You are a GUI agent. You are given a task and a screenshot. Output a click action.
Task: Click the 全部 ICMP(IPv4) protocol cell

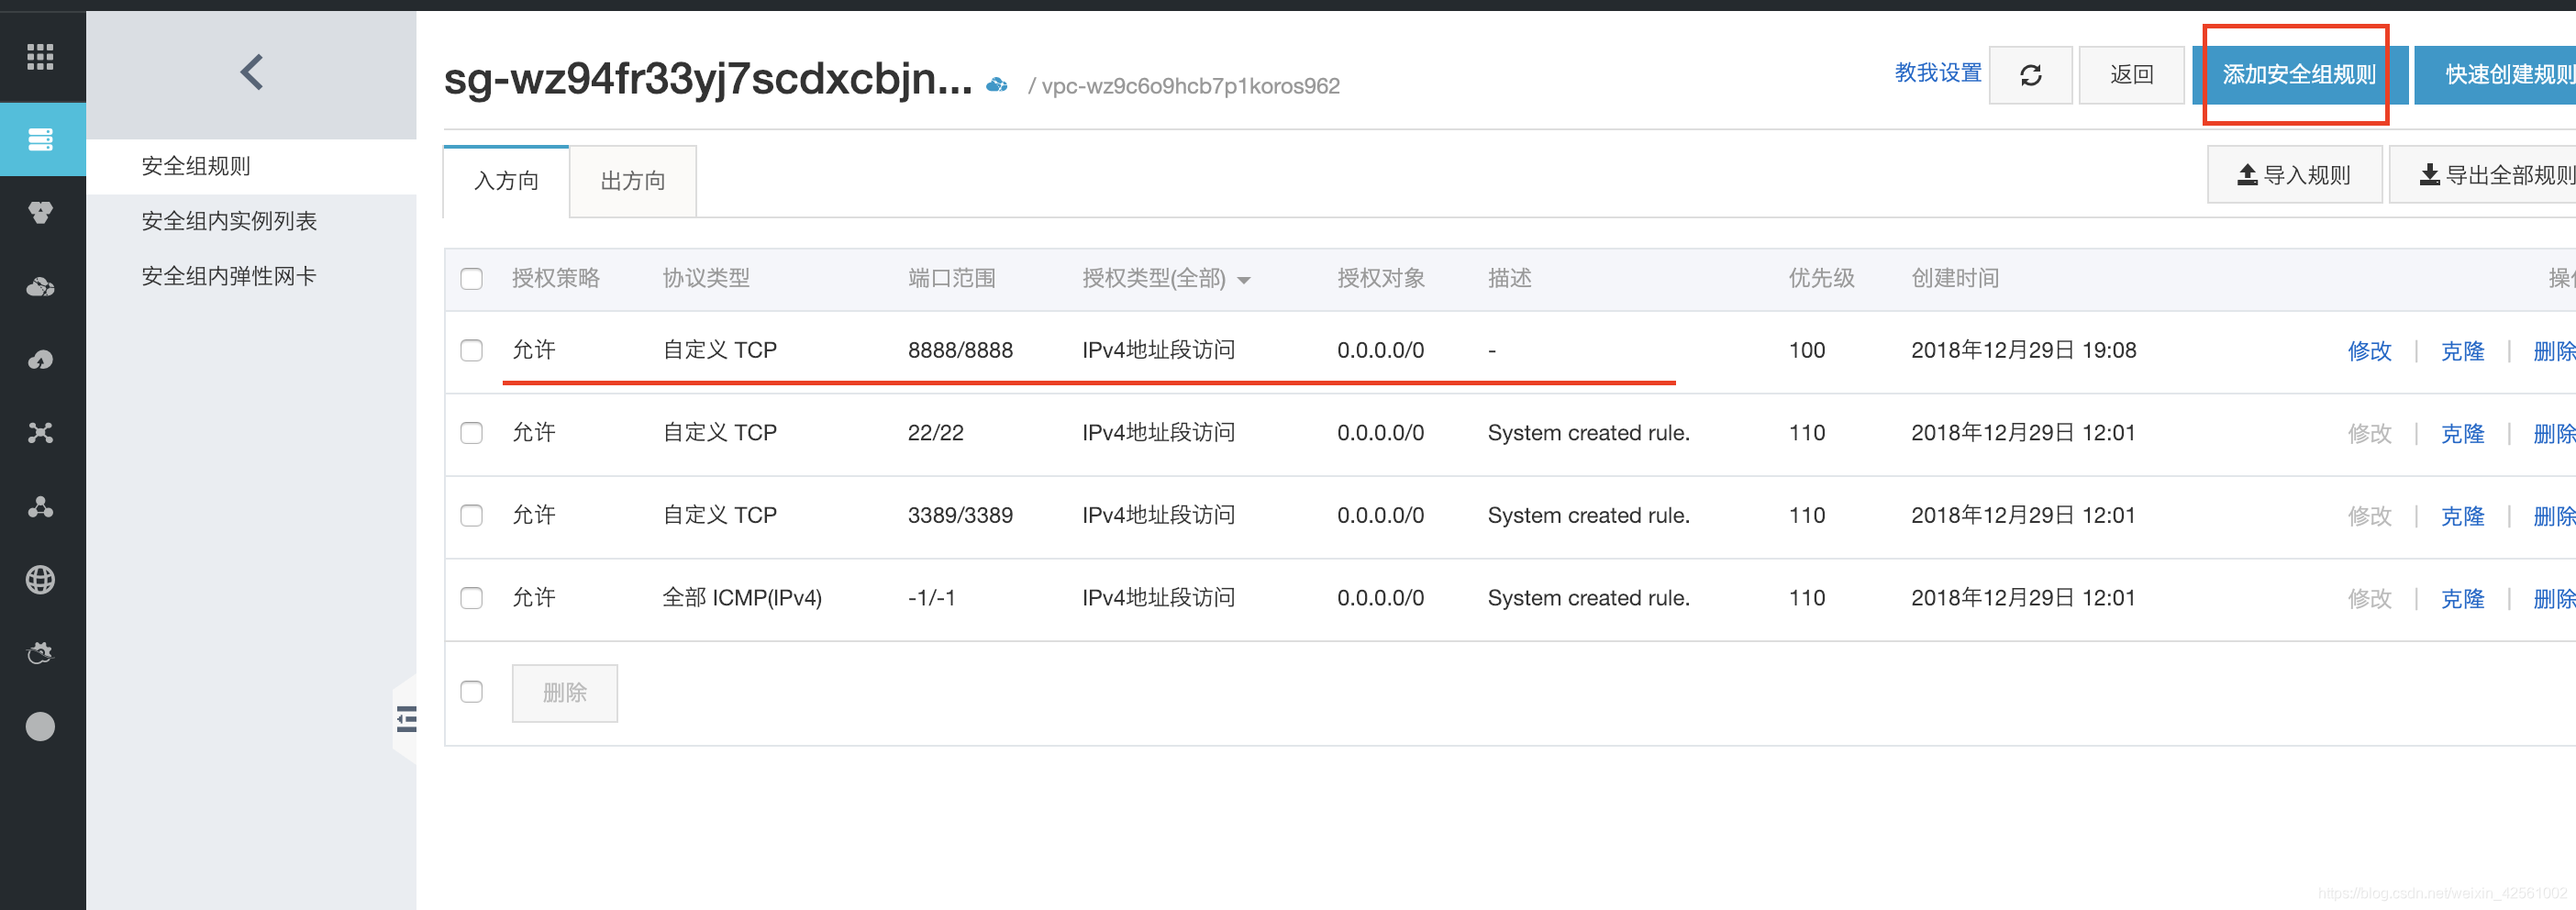742,598
